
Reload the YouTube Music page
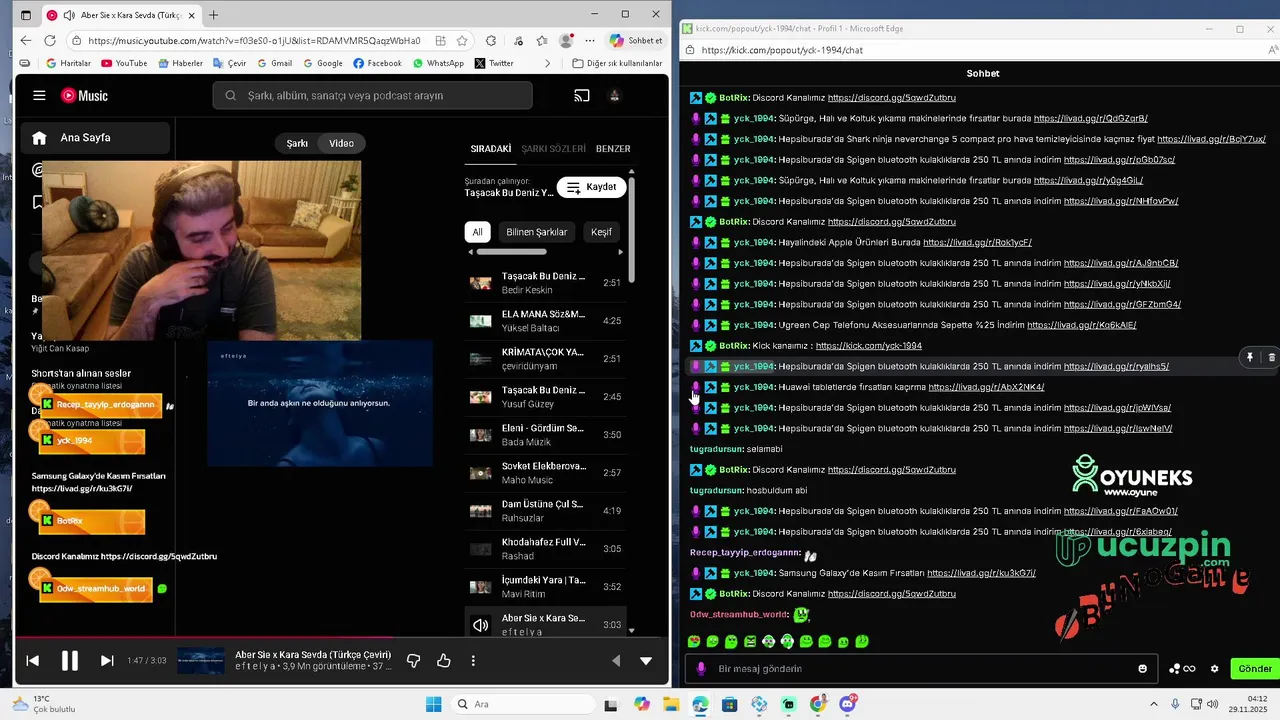tap(52, 41)
